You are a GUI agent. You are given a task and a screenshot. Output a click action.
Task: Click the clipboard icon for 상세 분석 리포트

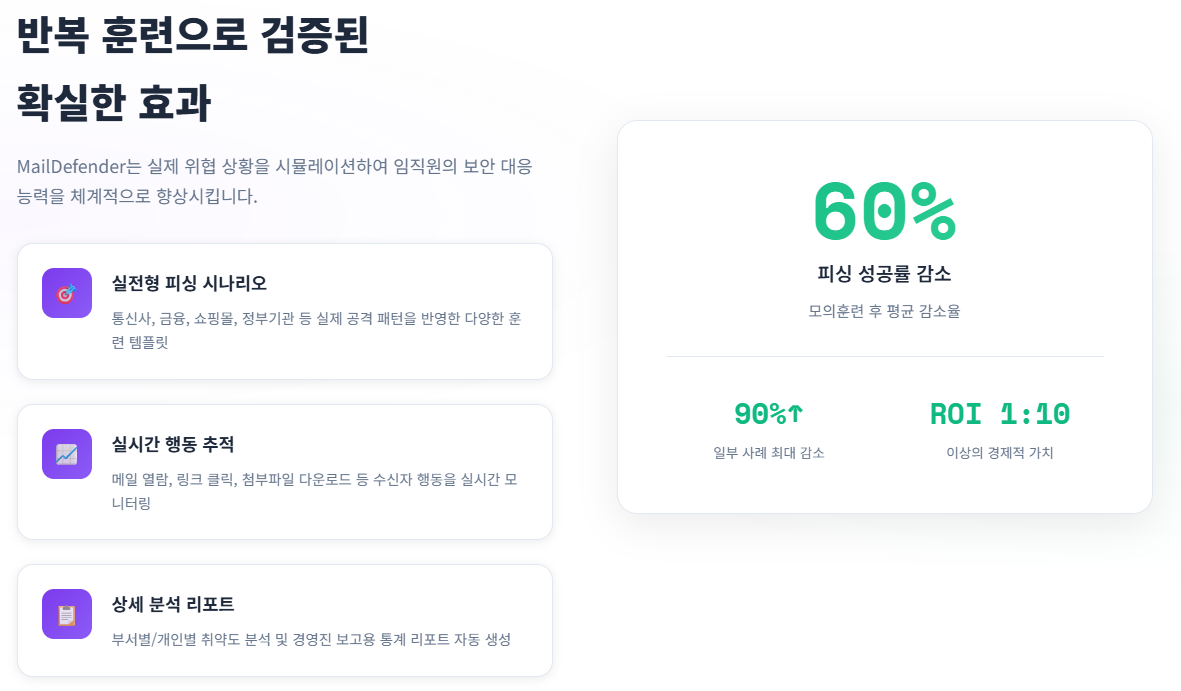point(67,614)
